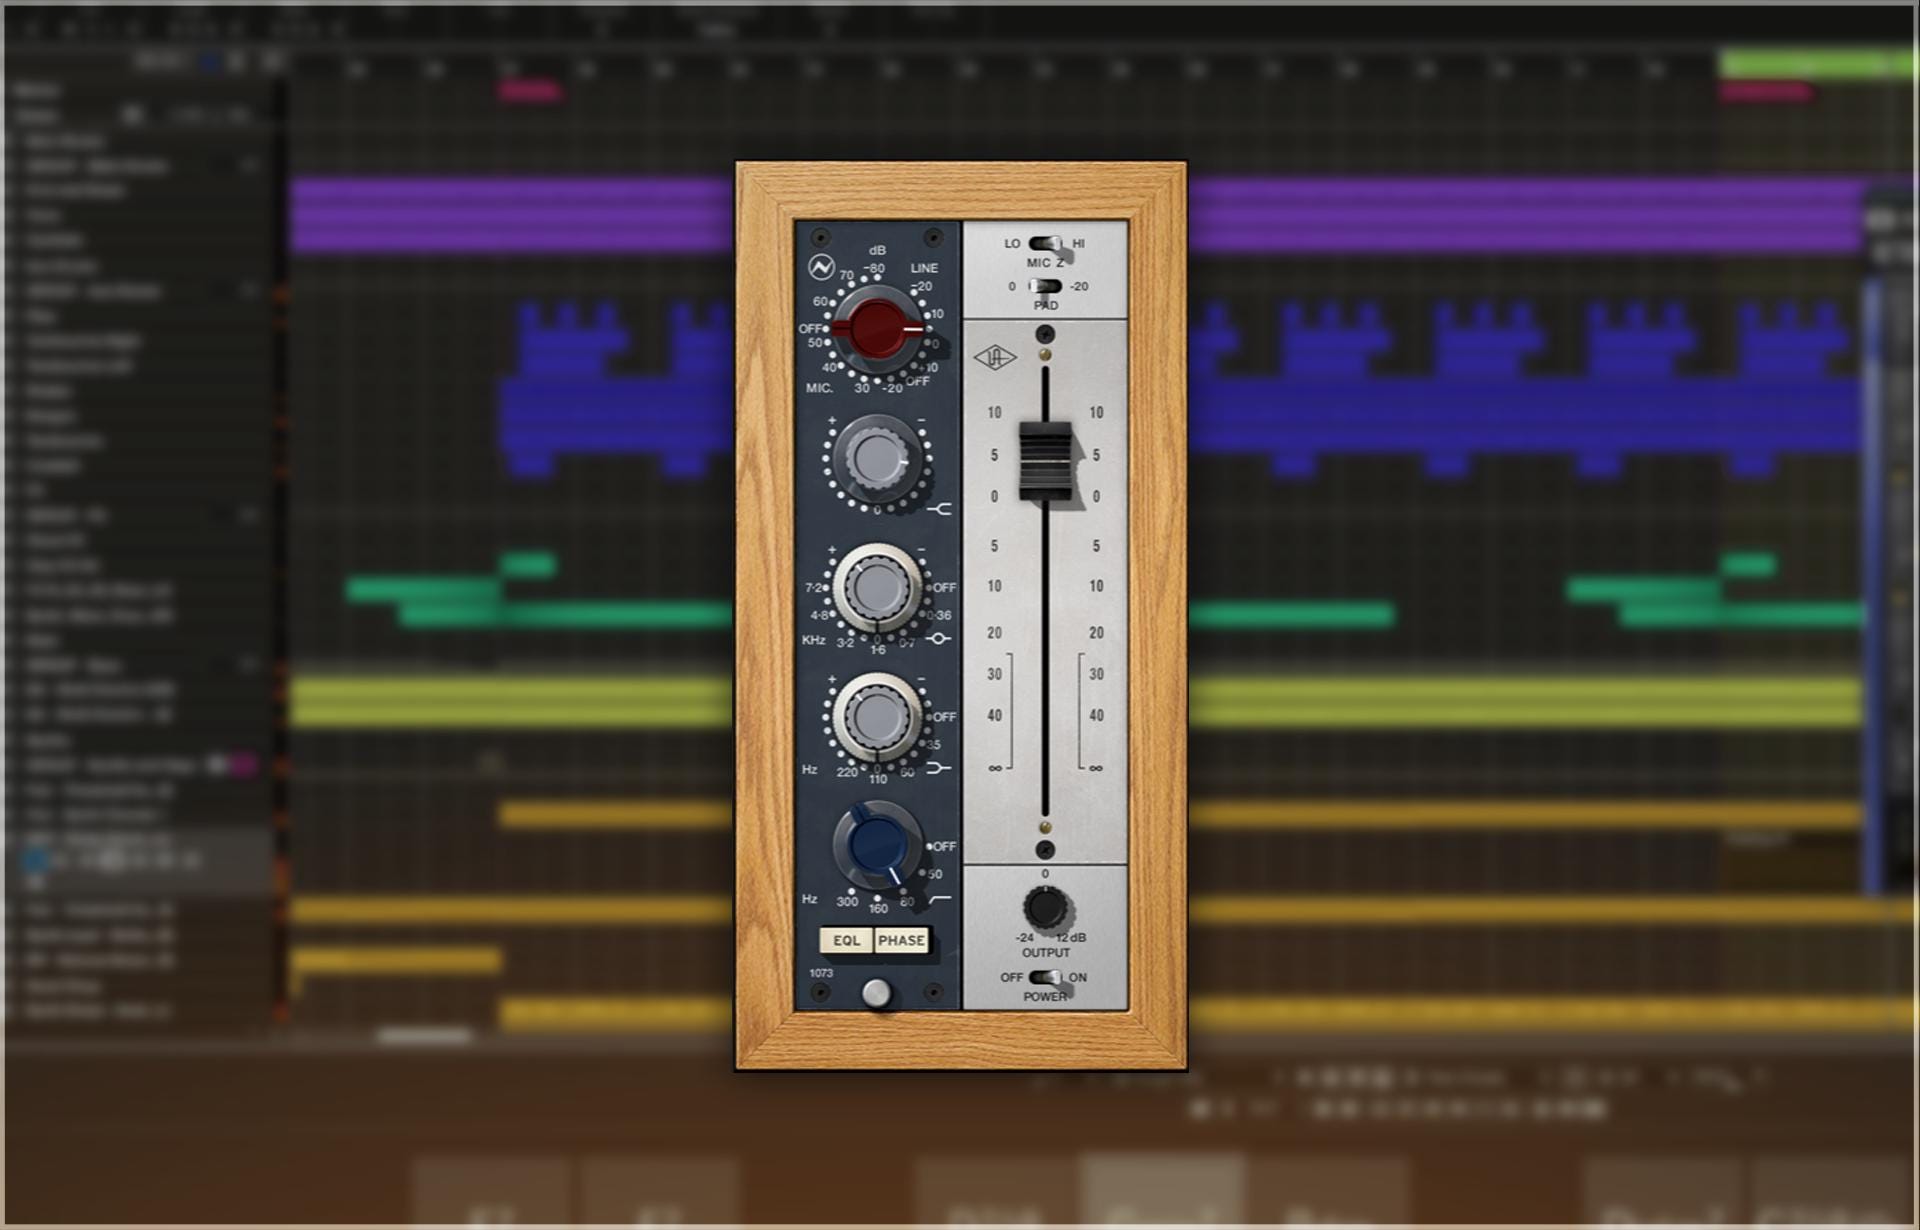The image size is (1920, 1230).
Task: Click the 12 dB label below output knob
Action: [1070, 938]
